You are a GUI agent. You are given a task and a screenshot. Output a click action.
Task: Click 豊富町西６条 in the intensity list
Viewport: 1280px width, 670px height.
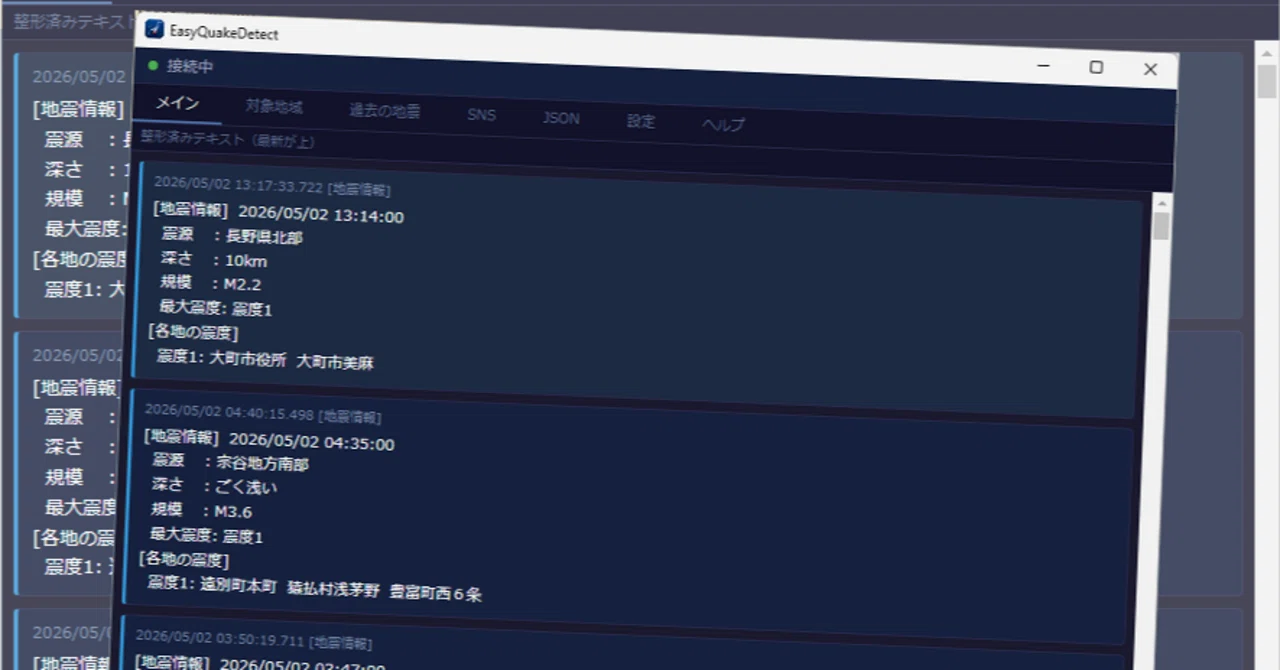[x=435, y=593]
